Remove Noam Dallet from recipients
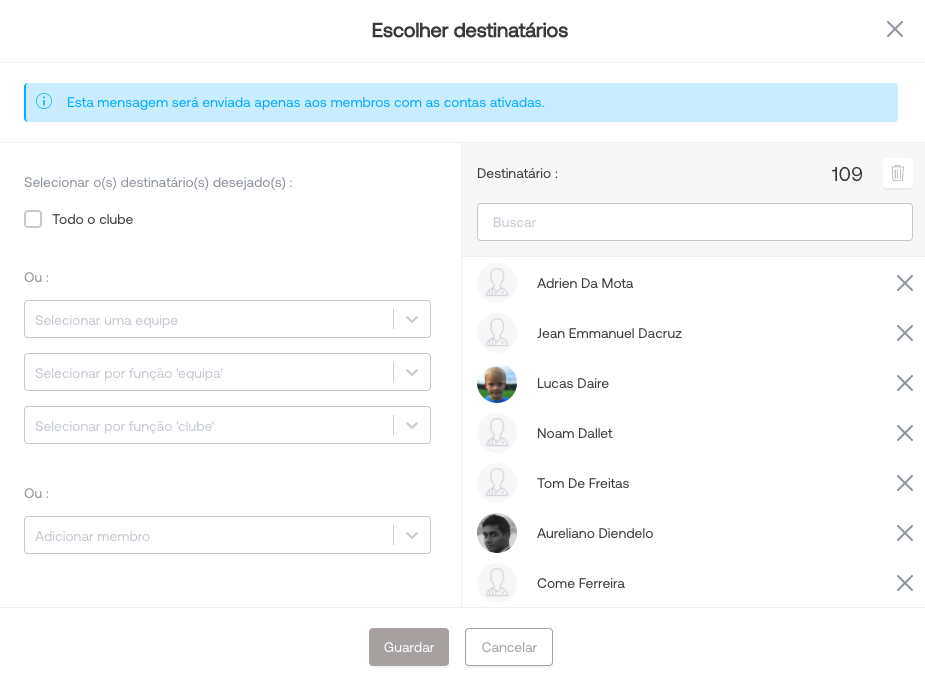925x674 pixels. (904, 433)
